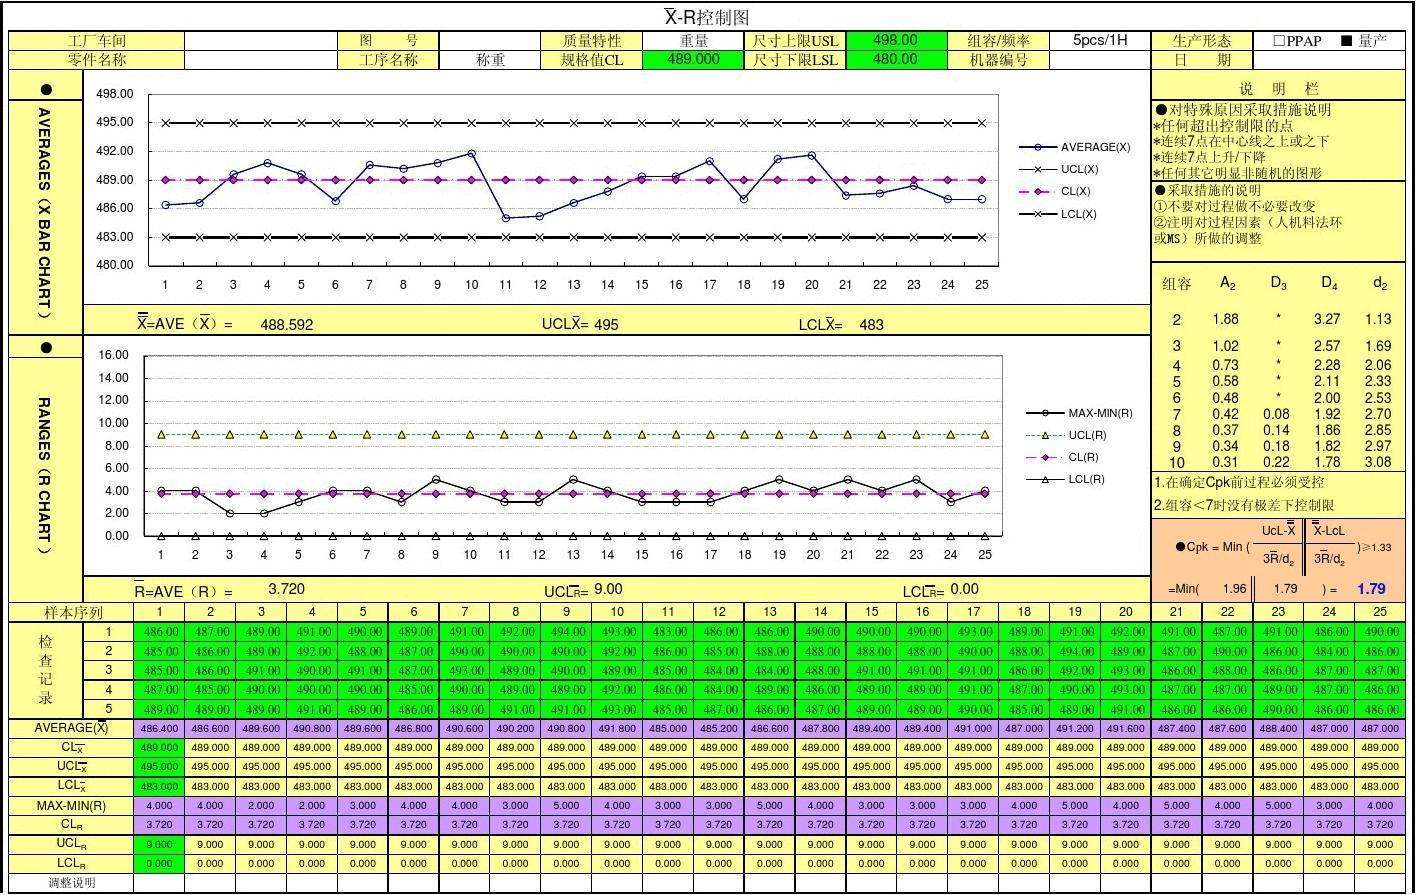
Task: Click the 488.592 grand average value
Action: [286, 324]
